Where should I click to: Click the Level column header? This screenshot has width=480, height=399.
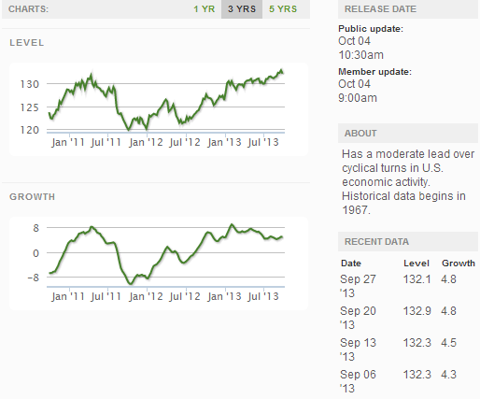point(416,263)
